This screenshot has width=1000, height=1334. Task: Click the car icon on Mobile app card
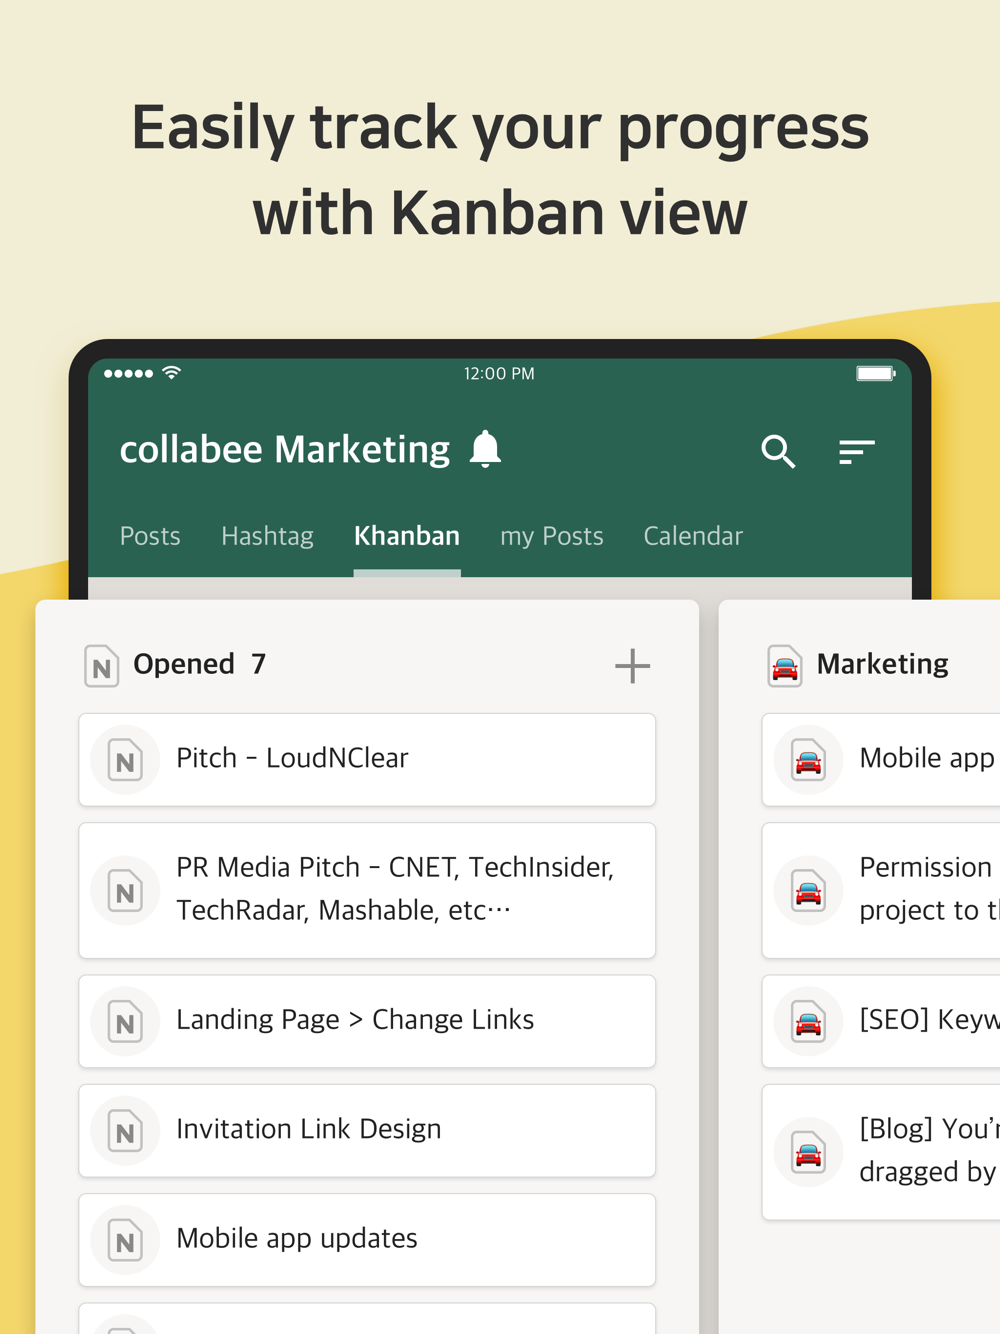tap(808, 760)
